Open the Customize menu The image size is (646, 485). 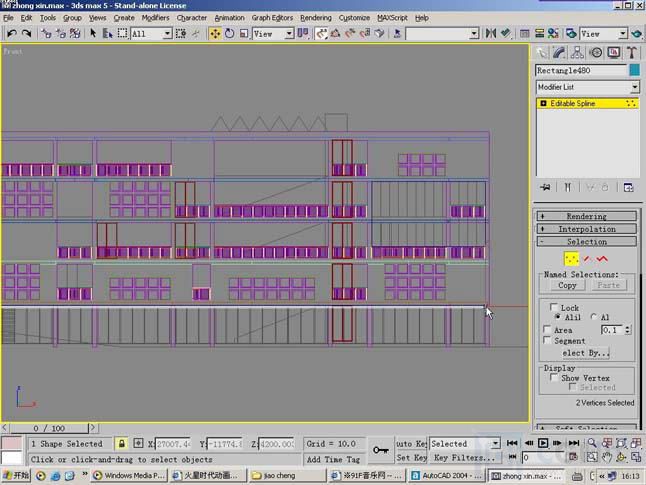(354, 18)
